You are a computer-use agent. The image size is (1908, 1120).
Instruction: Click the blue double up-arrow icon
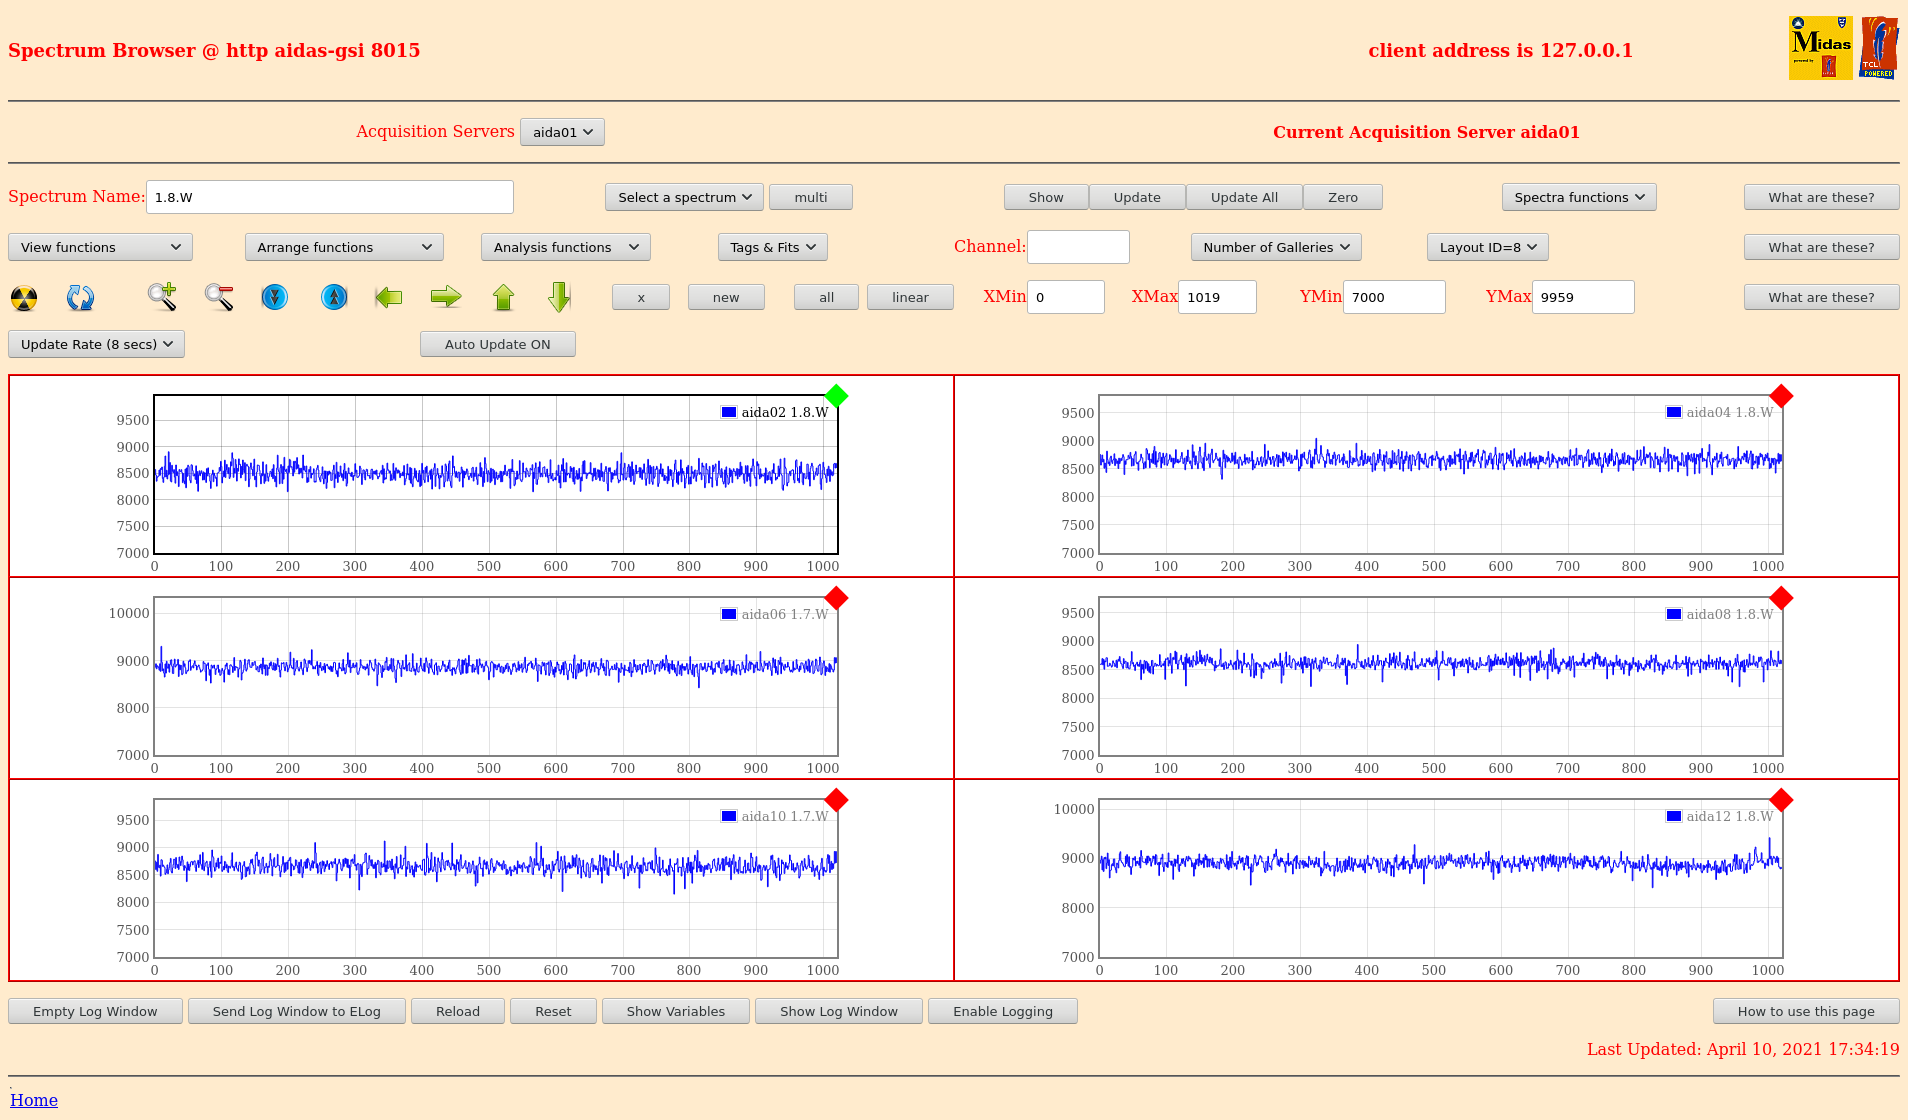(x=334, y=297)
